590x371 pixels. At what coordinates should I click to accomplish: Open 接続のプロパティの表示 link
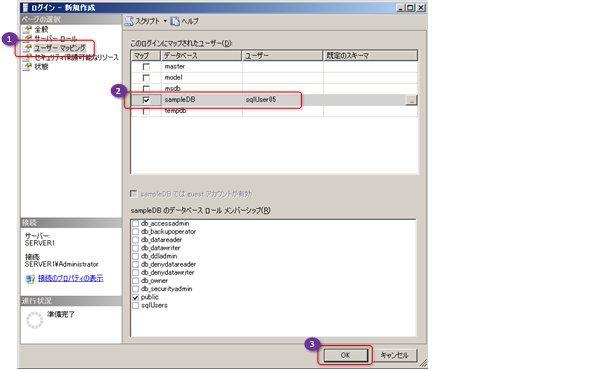[70, 278]
